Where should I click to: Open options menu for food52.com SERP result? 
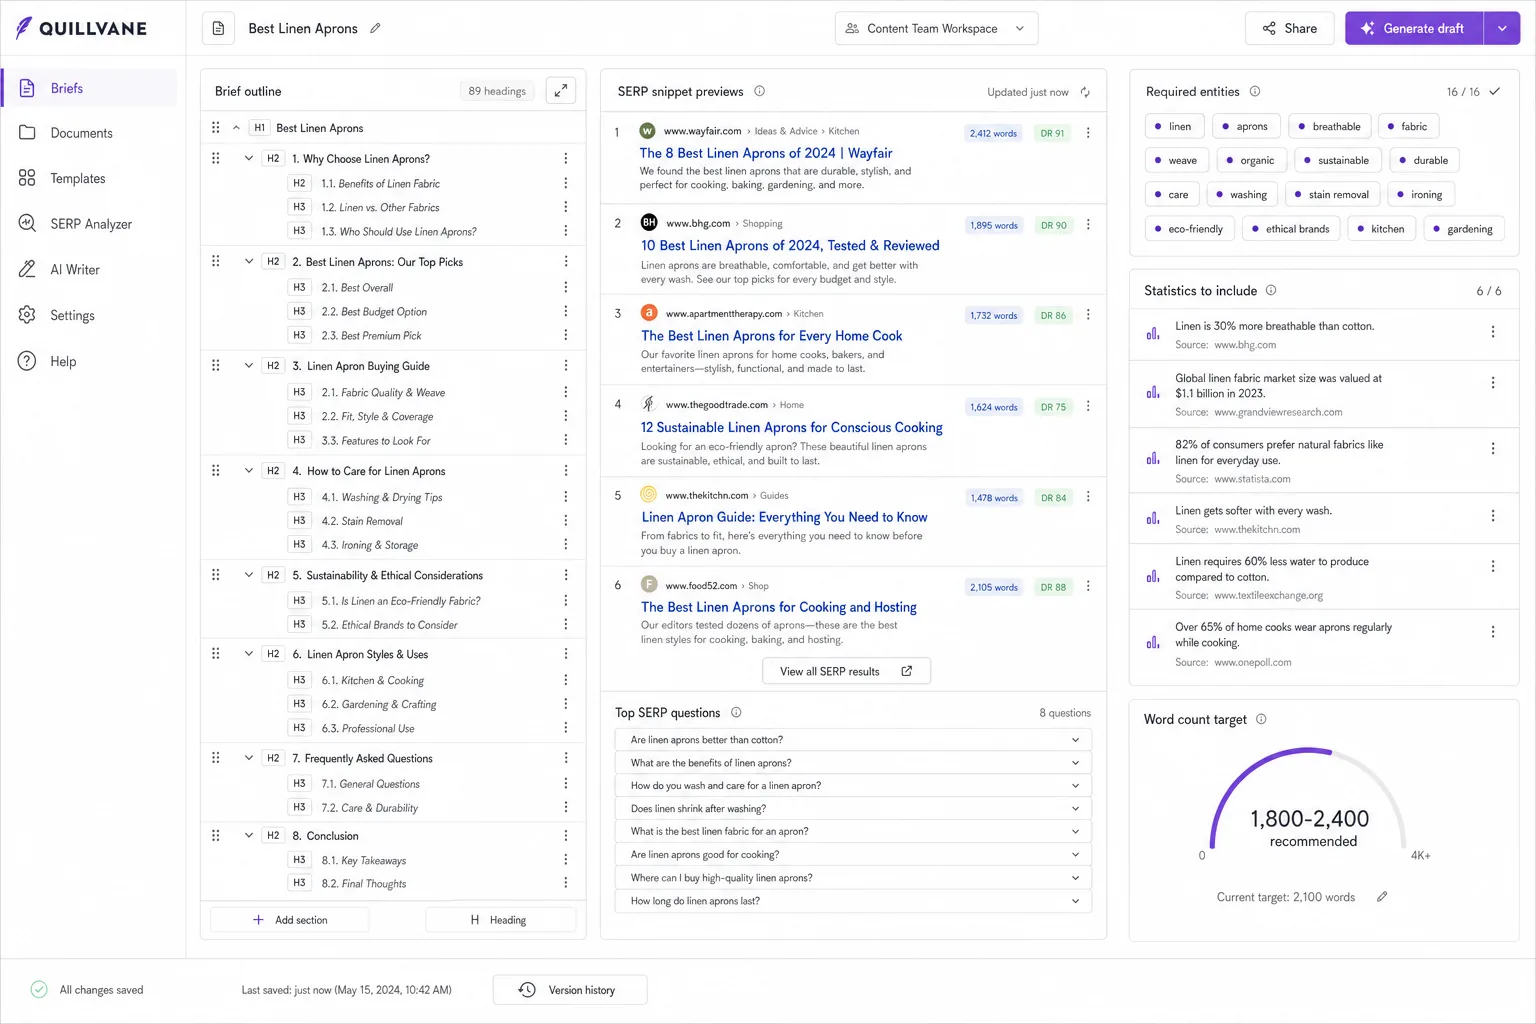[x=1088, y=586]
